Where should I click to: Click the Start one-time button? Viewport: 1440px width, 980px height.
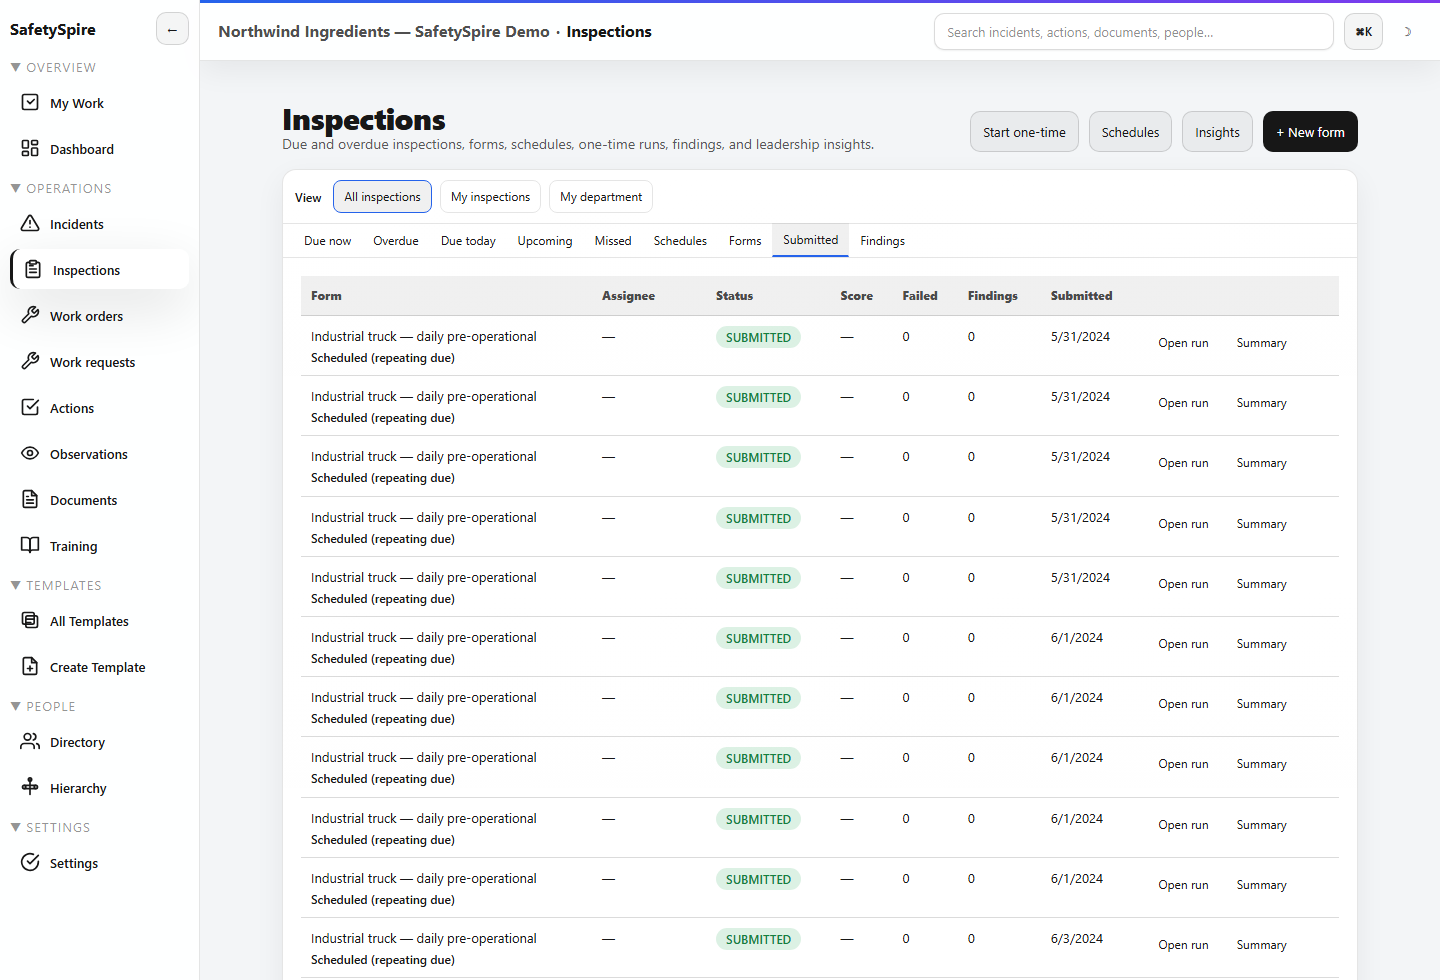tap(1024, 132)
